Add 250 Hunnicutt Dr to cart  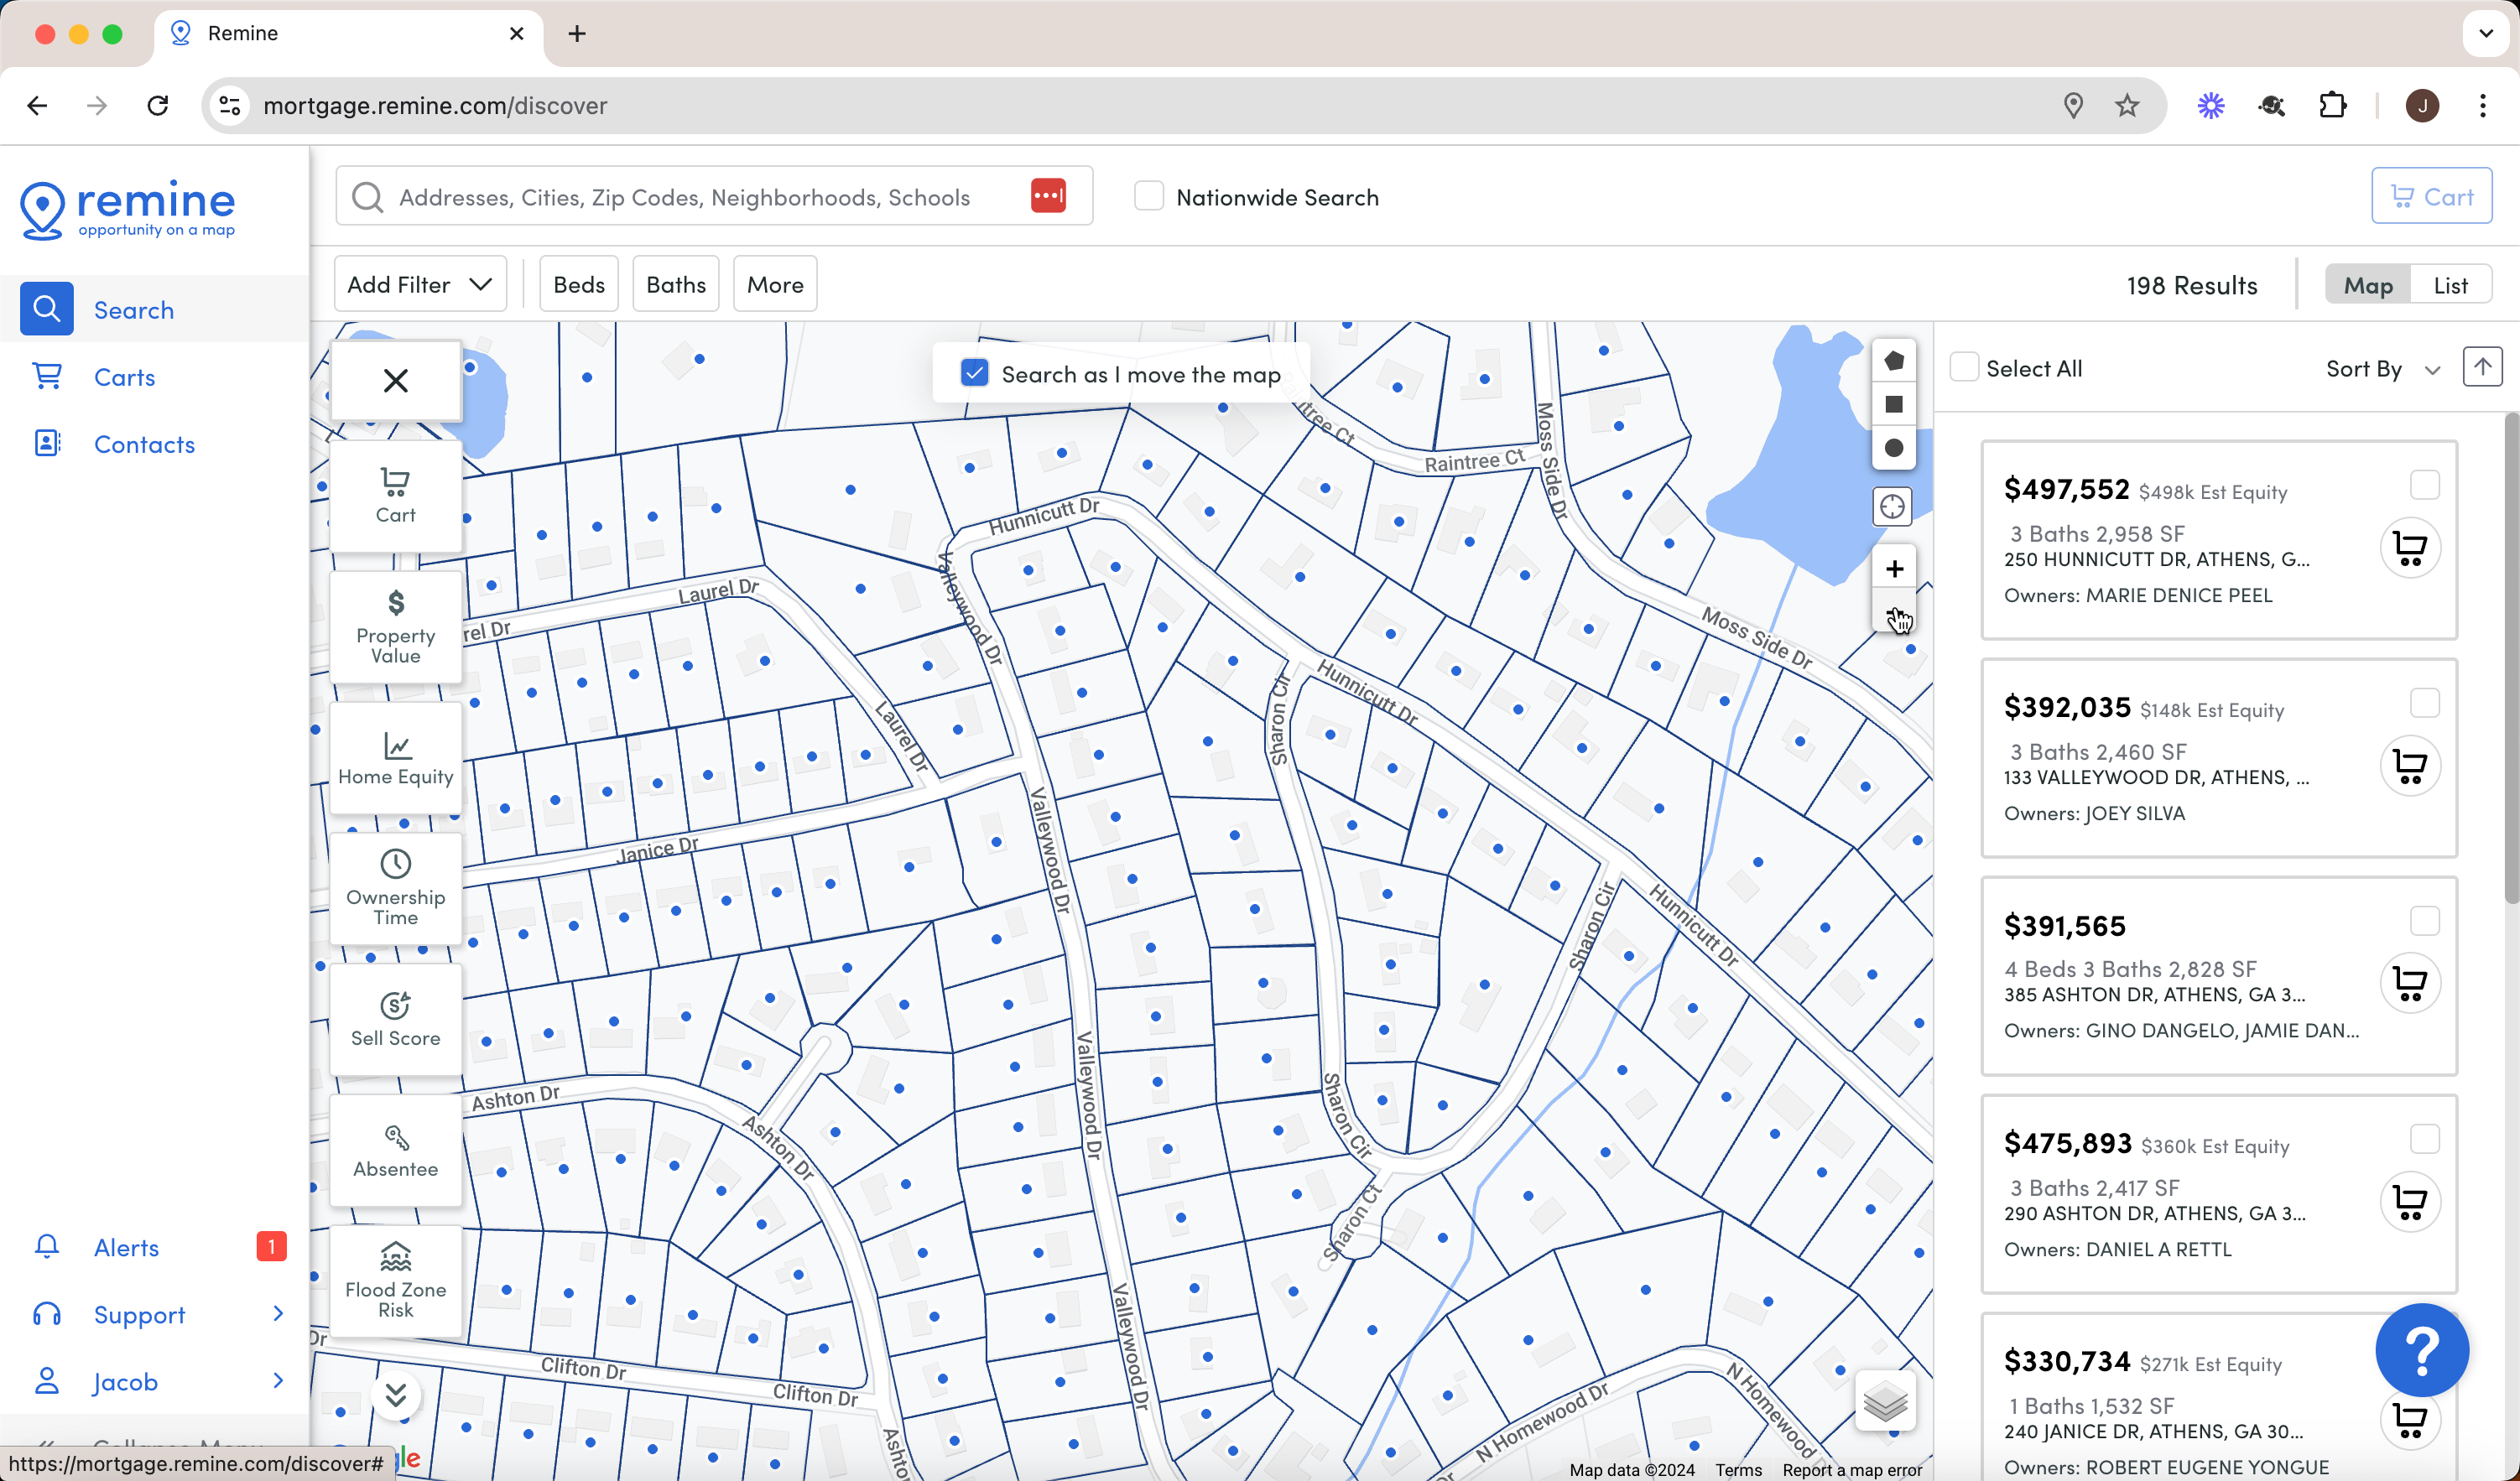[x=2410, y=548]
